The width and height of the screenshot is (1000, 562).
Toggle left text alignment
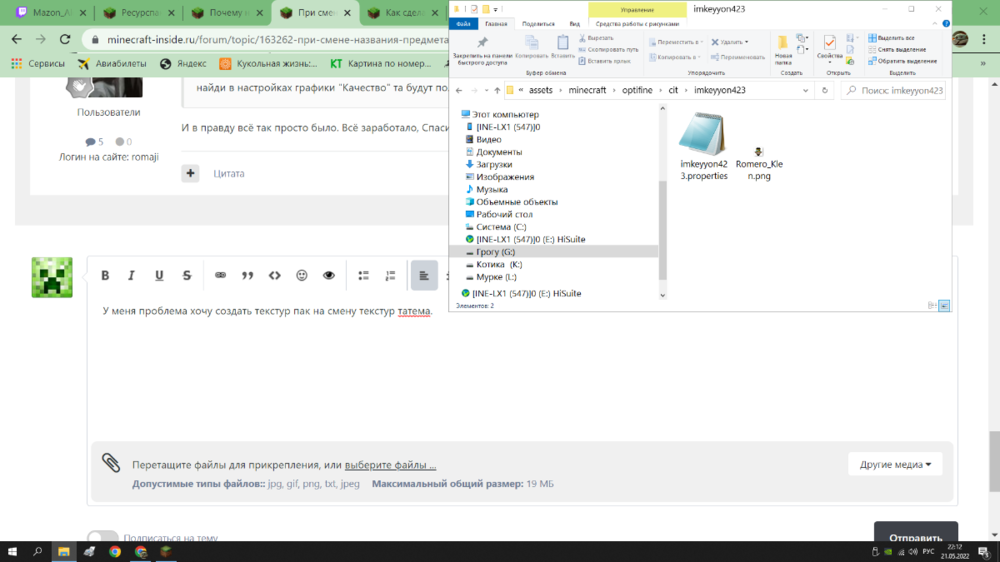(x=424, y=276)
